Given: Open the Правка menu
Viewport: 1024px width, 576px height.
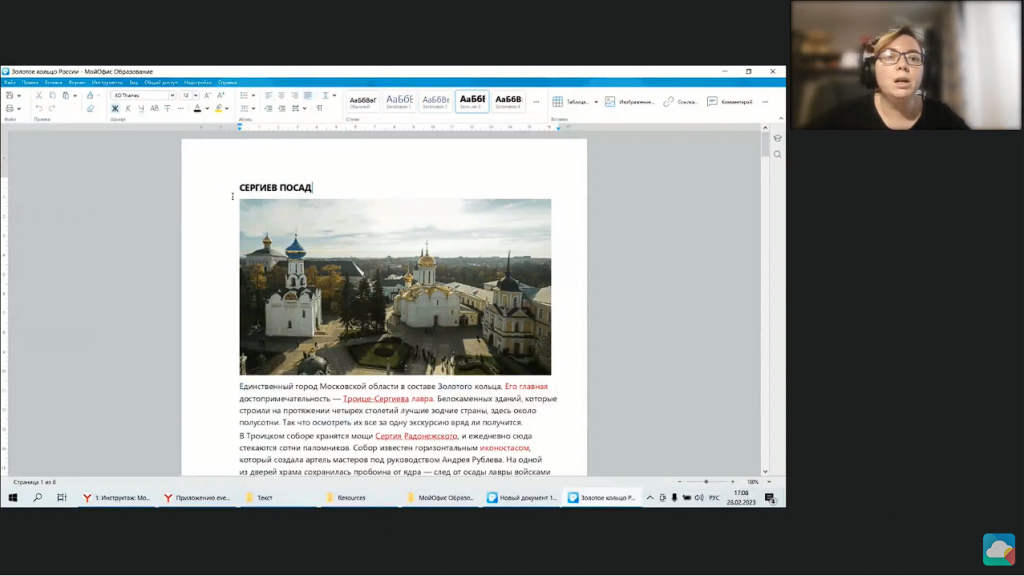Looking at the screenshot, I should coord(30,83).
